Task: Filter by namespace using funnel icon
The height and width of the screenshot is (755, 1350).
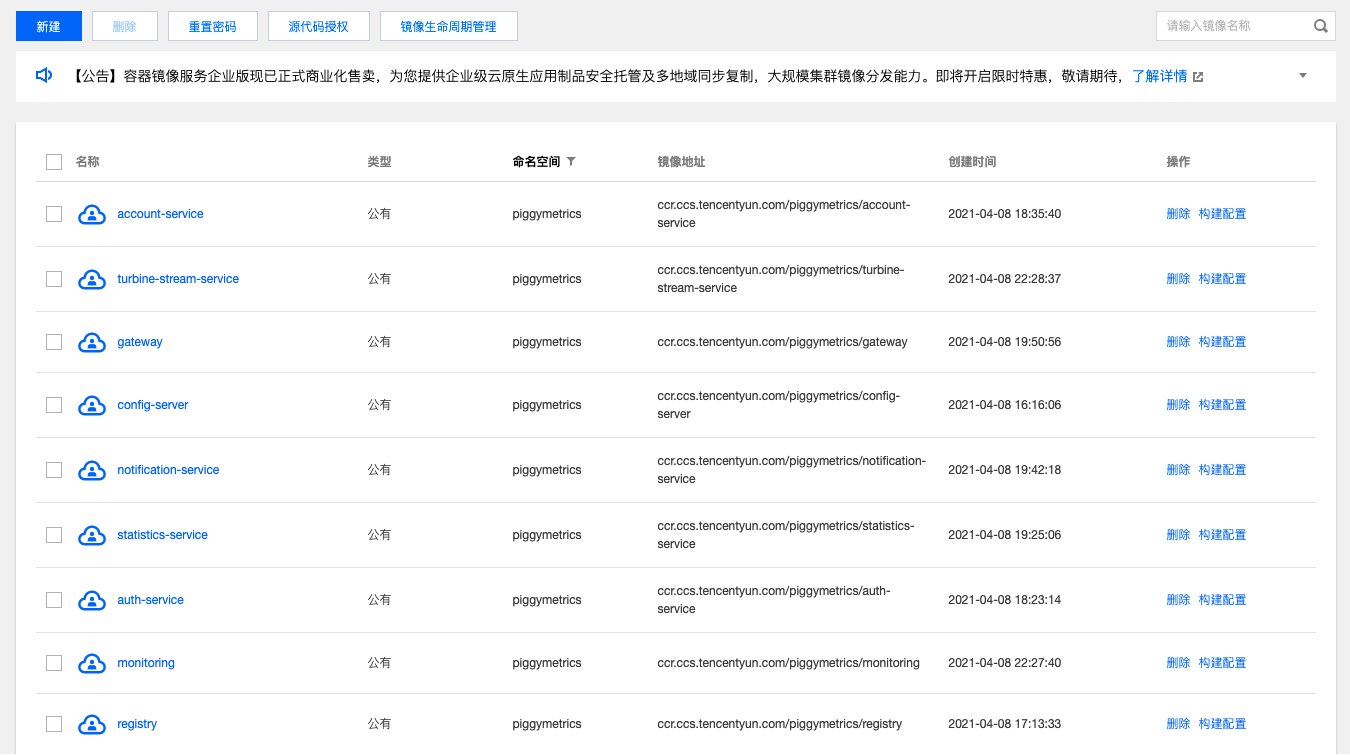Action: (571, 161)
